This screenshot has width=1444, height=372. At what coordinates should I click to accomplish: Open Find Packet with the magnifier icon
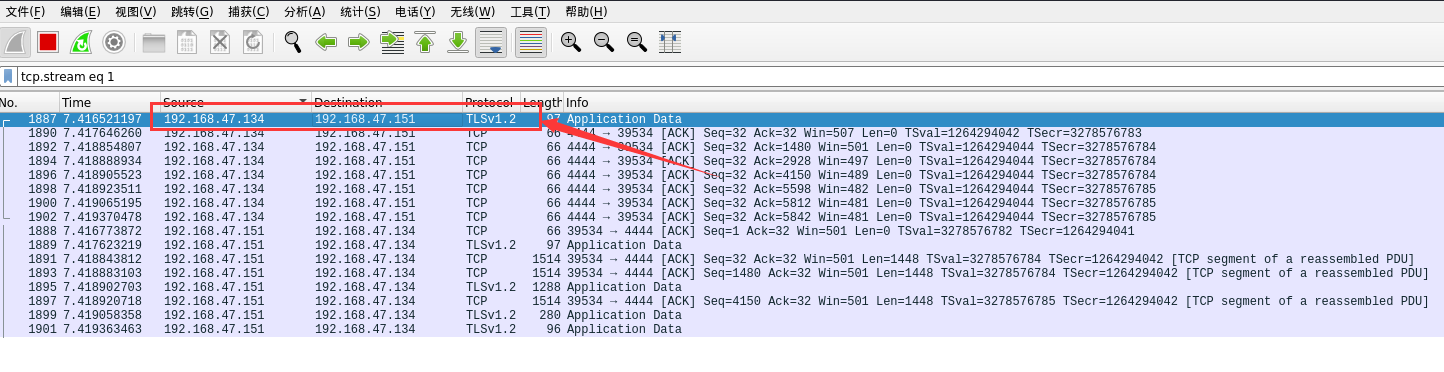(x=293, y=42)
